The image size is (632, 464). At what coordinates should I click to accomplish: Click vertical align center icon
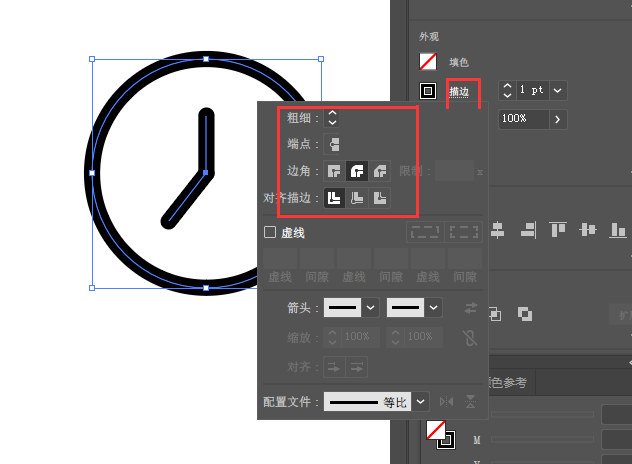588,230
